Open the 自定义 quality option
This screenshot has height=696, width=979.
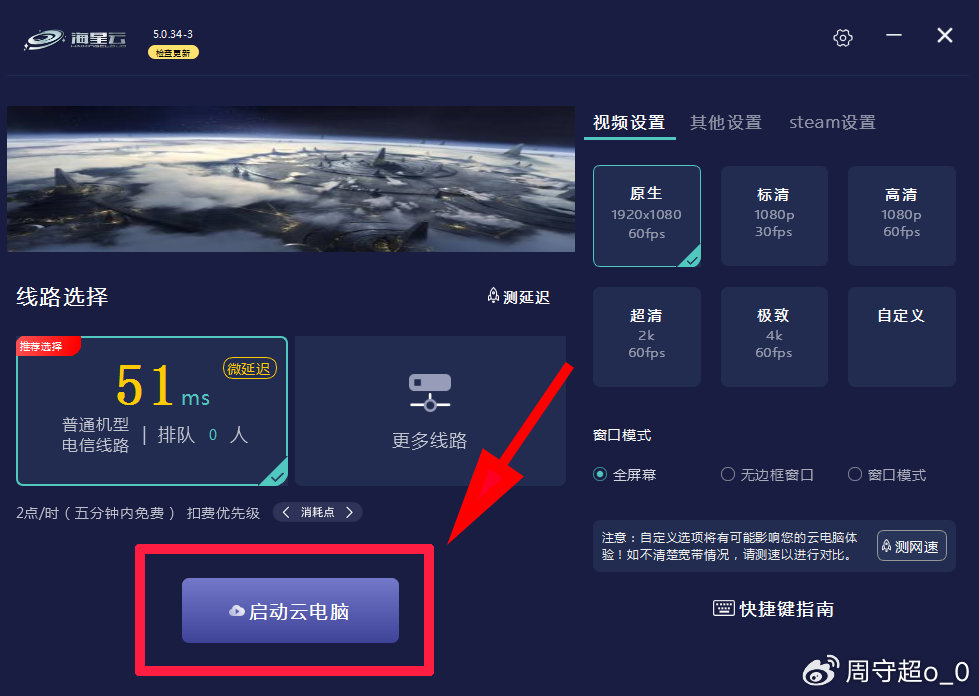click(x=902, y=336)
